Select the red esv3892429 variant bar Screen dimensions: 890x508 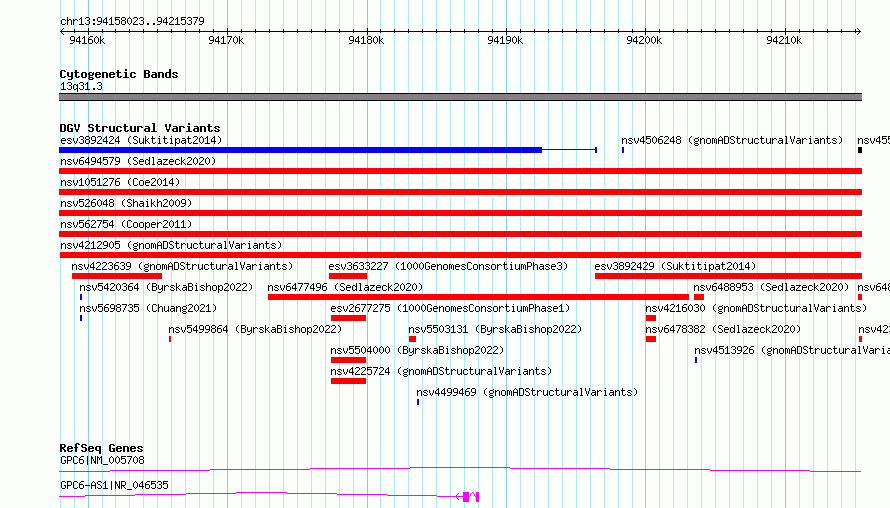(728, 276)
